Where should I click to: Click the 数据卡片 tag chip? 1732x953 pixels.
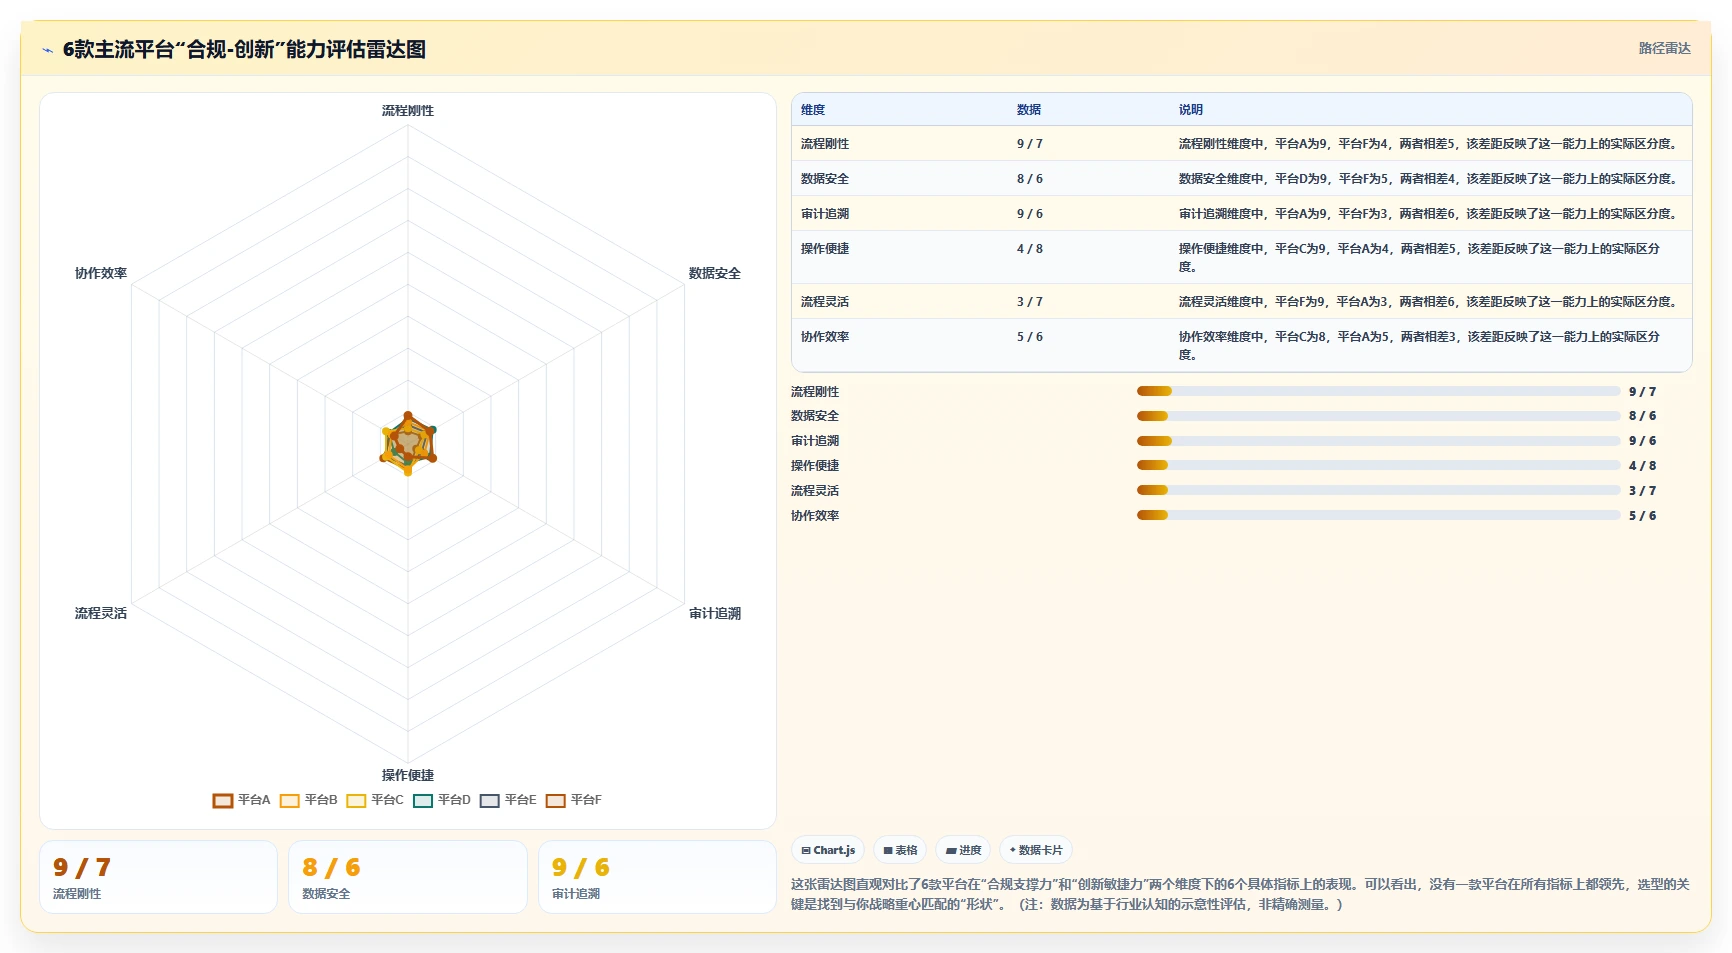click(x=1036, y=850)
